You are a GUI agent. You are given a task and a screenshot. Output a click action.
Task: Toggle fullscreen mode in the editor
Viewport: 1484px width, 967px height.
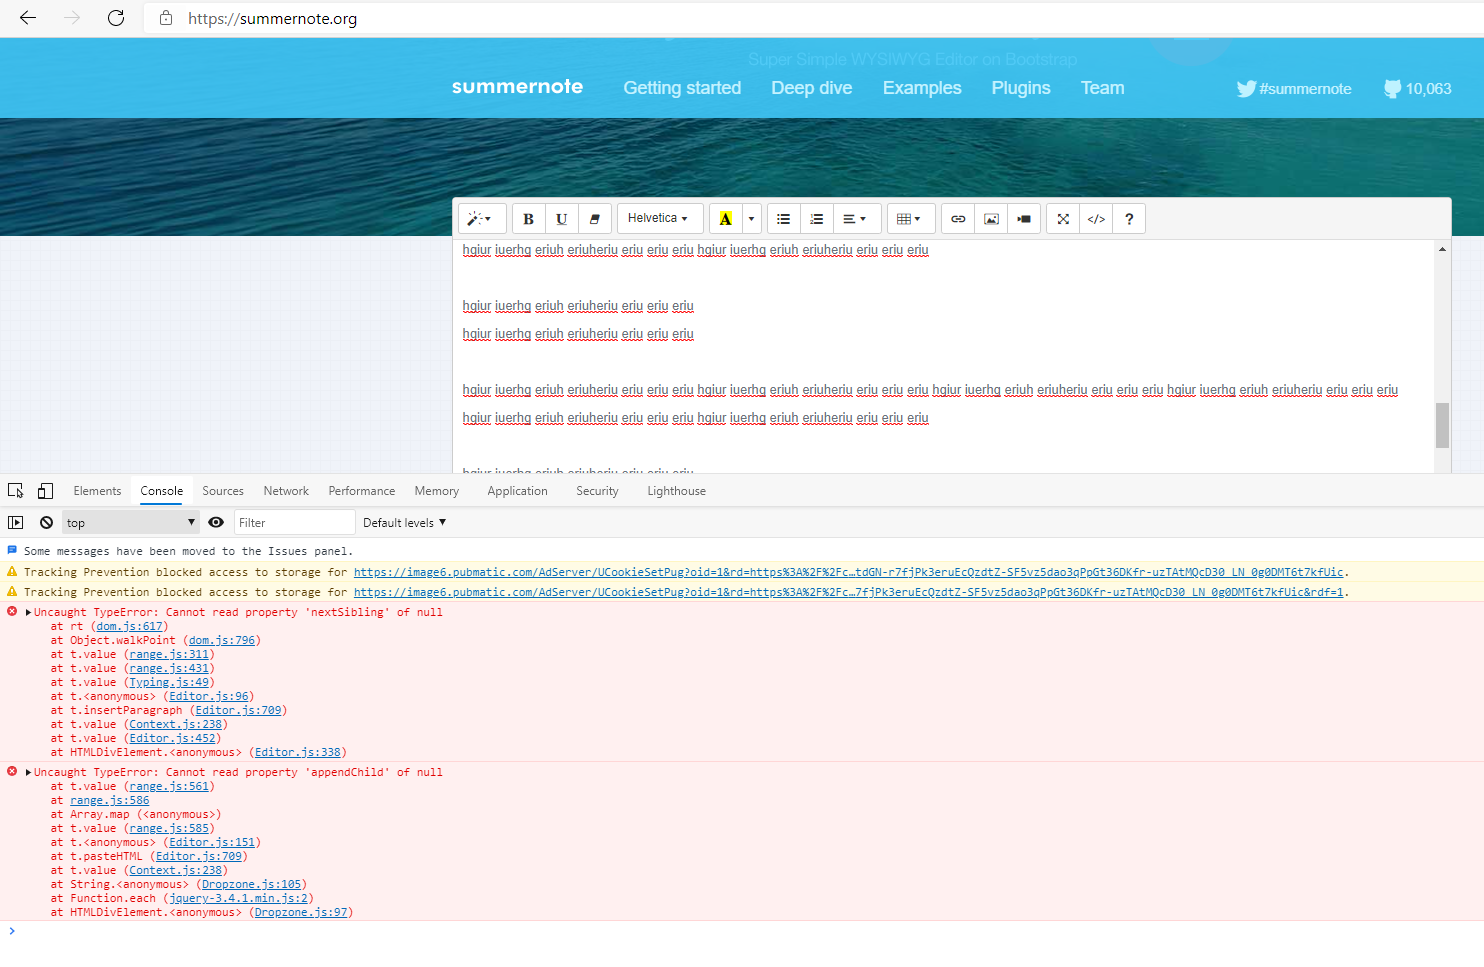[x=1062, y=218]
